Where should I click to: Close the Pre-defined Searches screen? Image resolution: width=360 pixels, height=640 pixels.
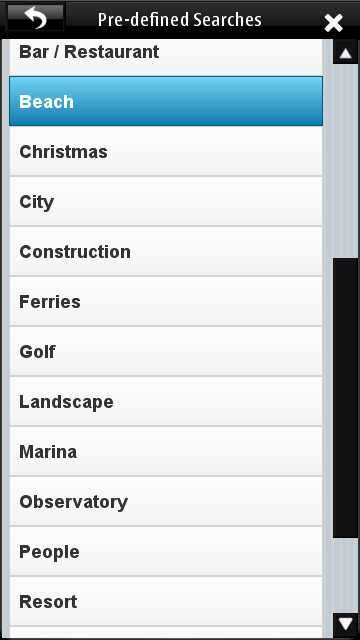click(x=333, y=23)
